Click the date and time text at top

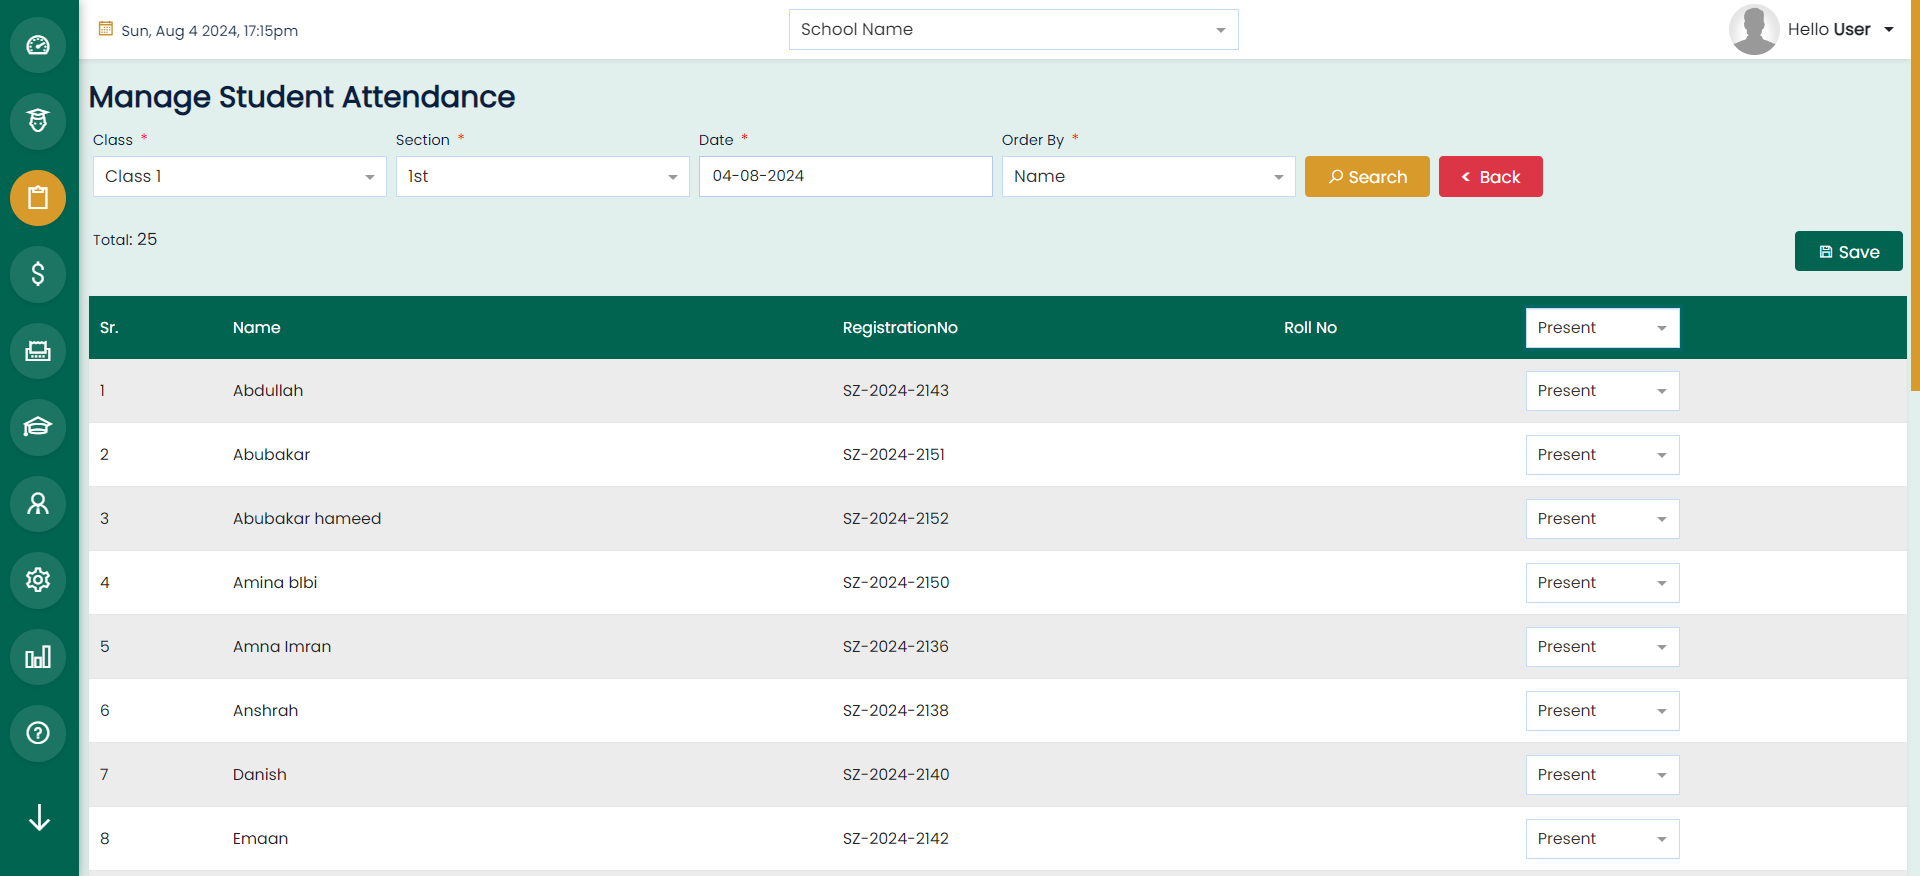[210, 31]
